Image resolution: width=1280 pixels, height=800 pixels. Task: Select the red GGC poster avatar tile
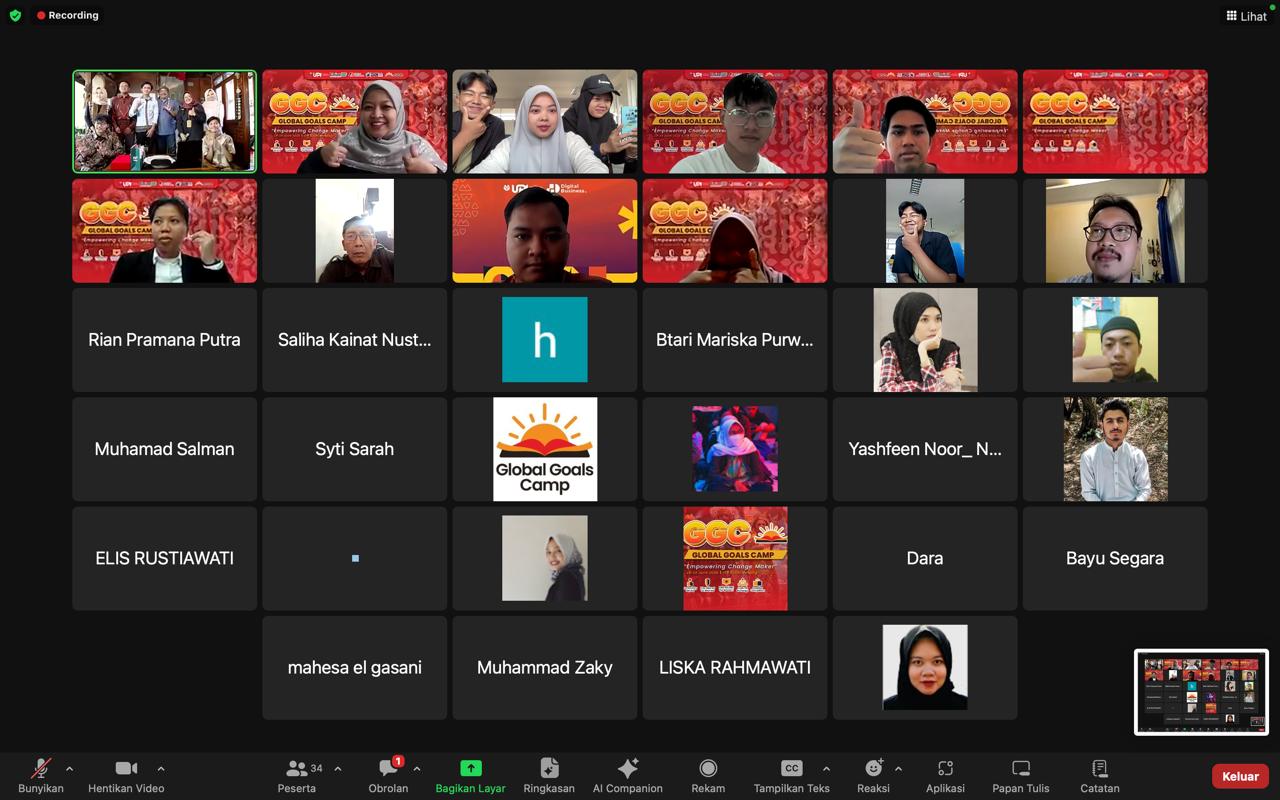(x=735, y=558)
